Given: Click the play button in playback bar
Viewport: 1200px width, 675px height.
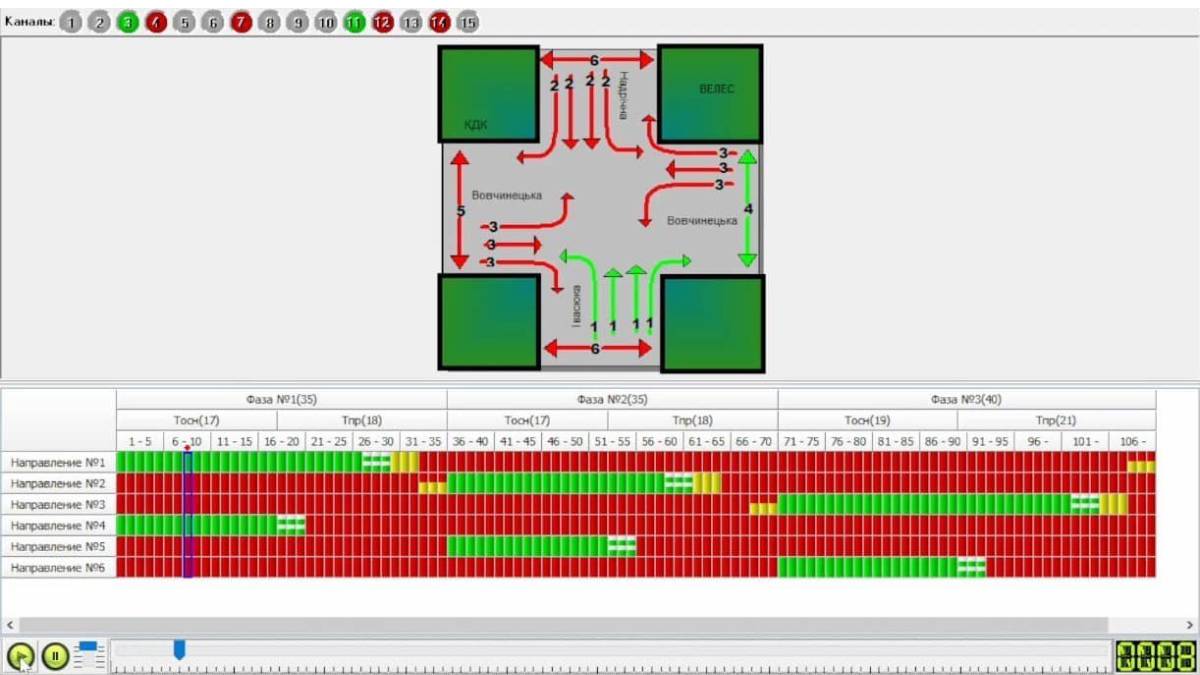Looking at the screenshot, I should (x=20, y=656).
